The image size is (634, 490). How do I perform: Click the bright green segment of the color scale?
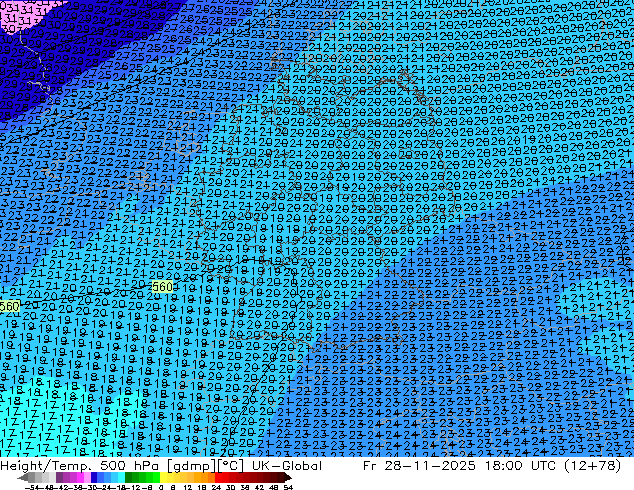tap(156, 477)
